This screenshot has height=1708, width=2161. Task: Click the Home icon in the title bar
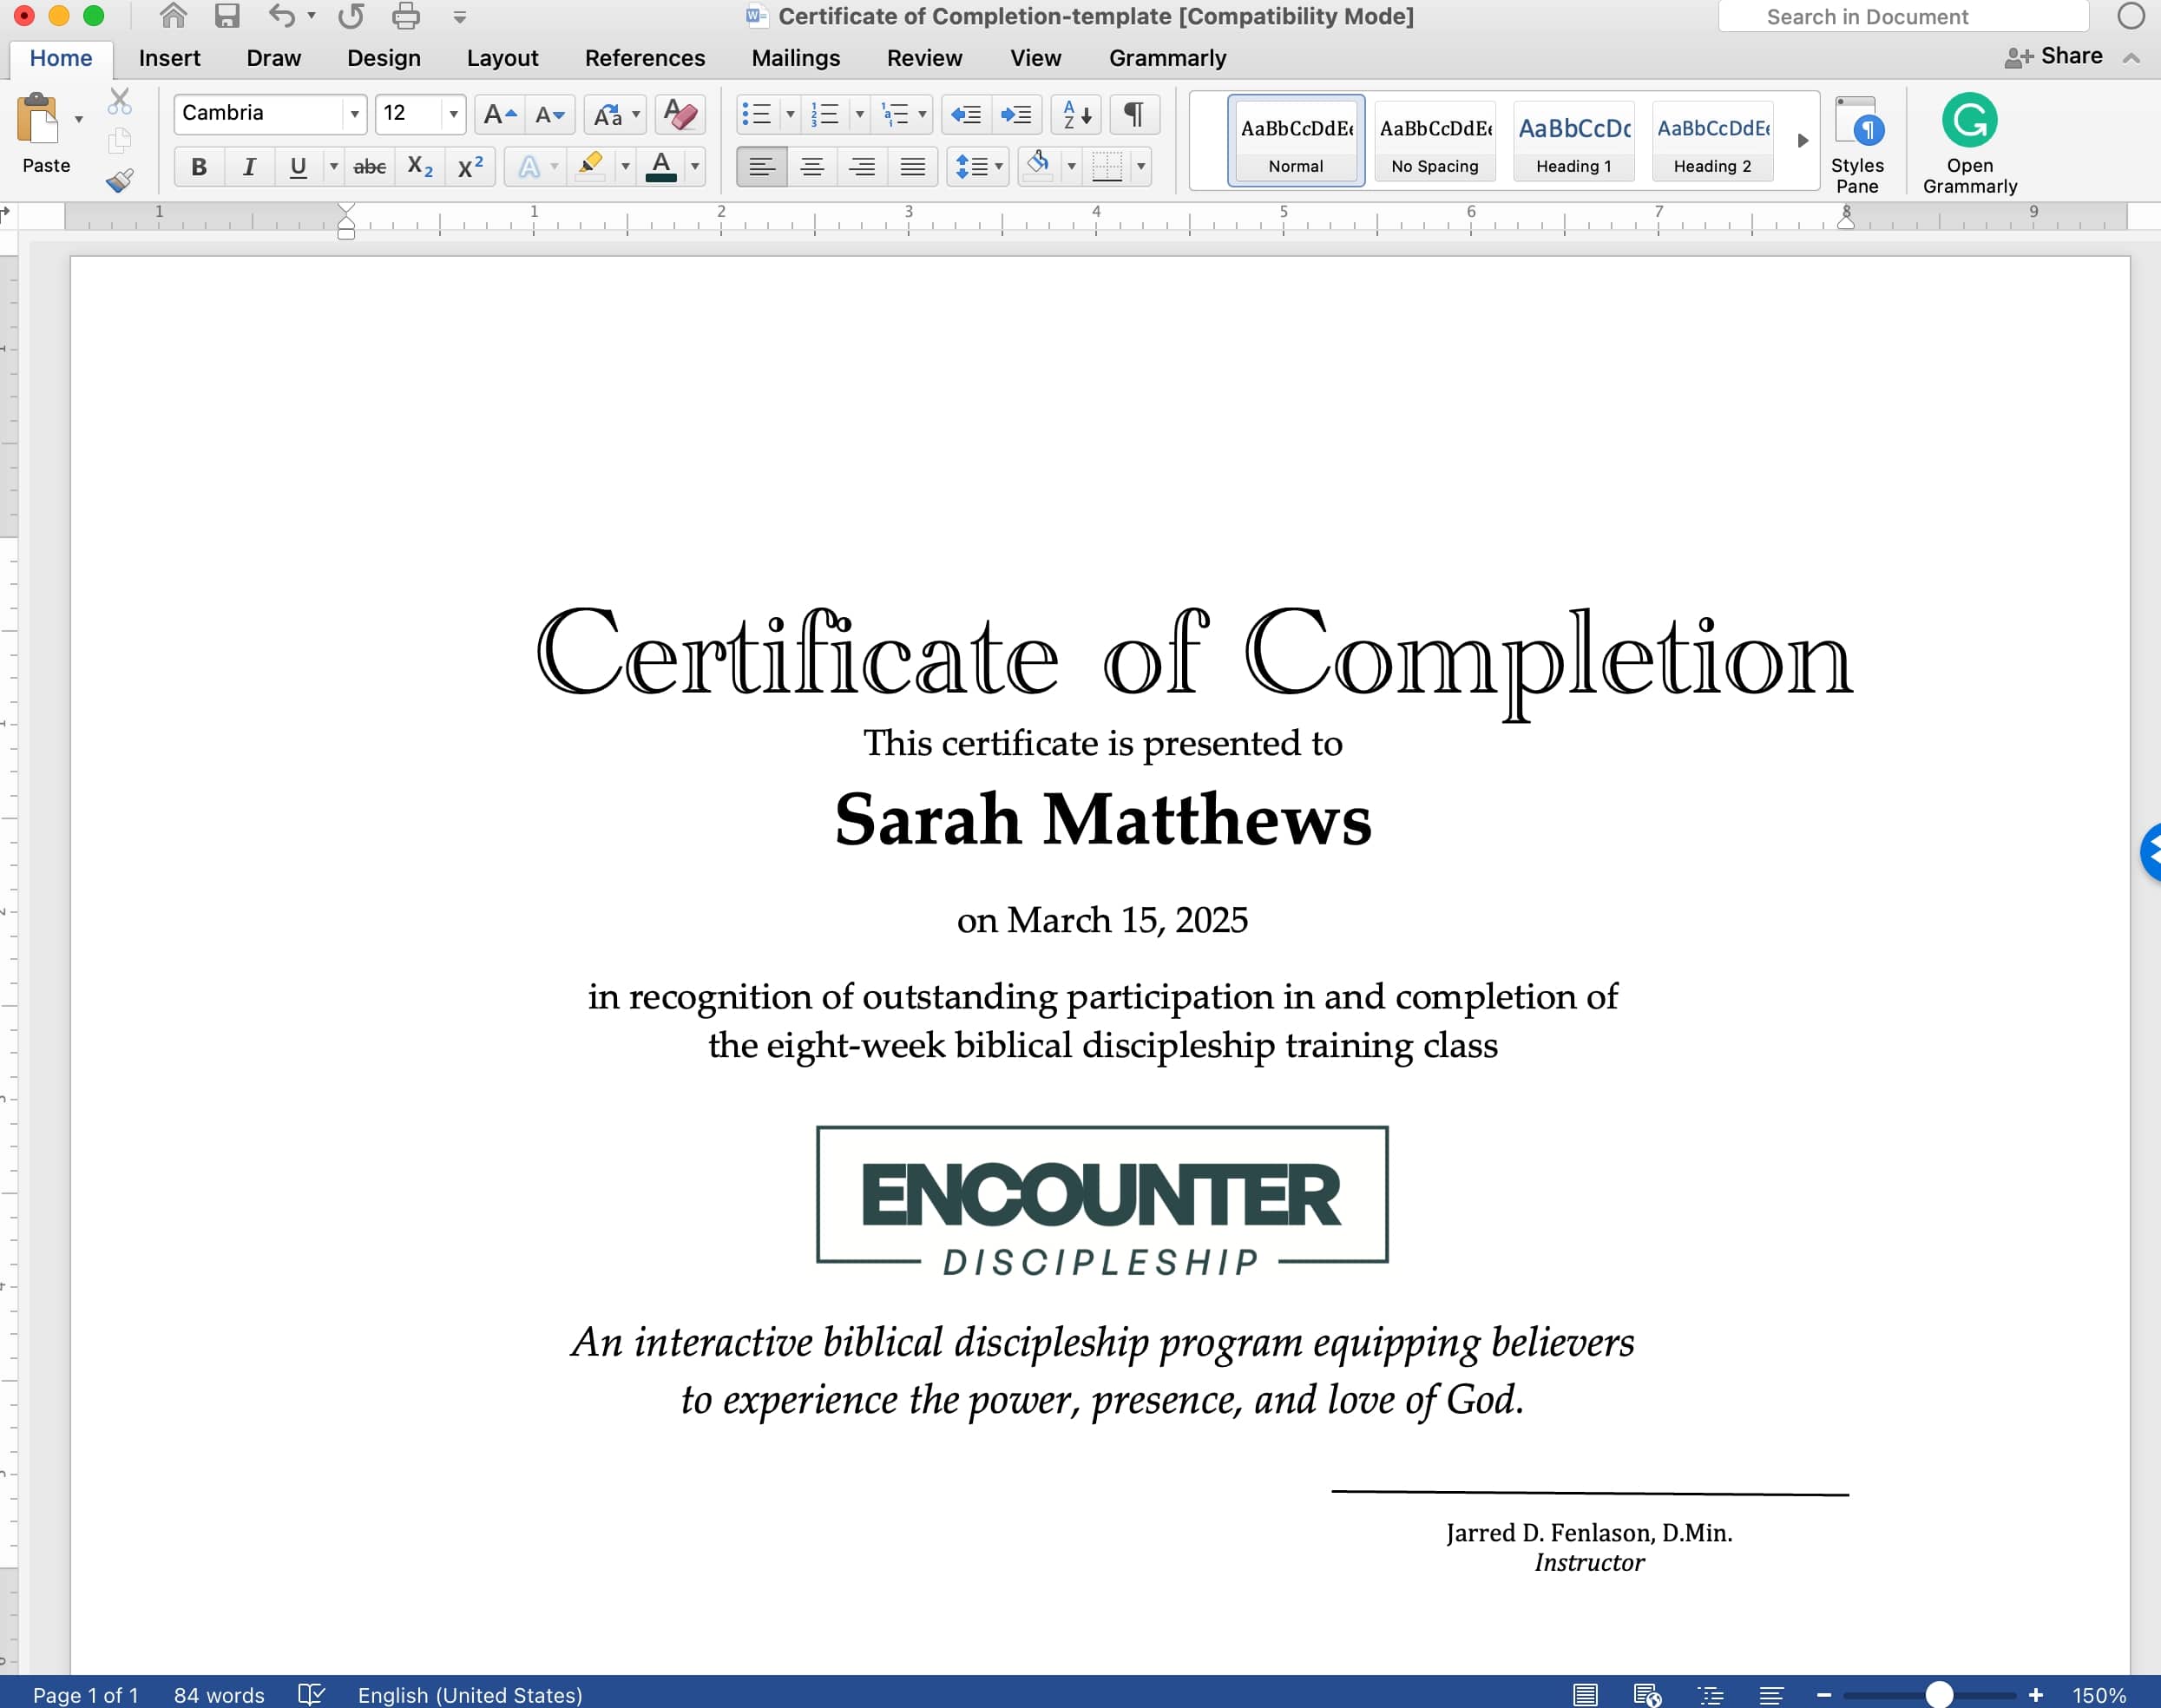[x=173, y=15]
